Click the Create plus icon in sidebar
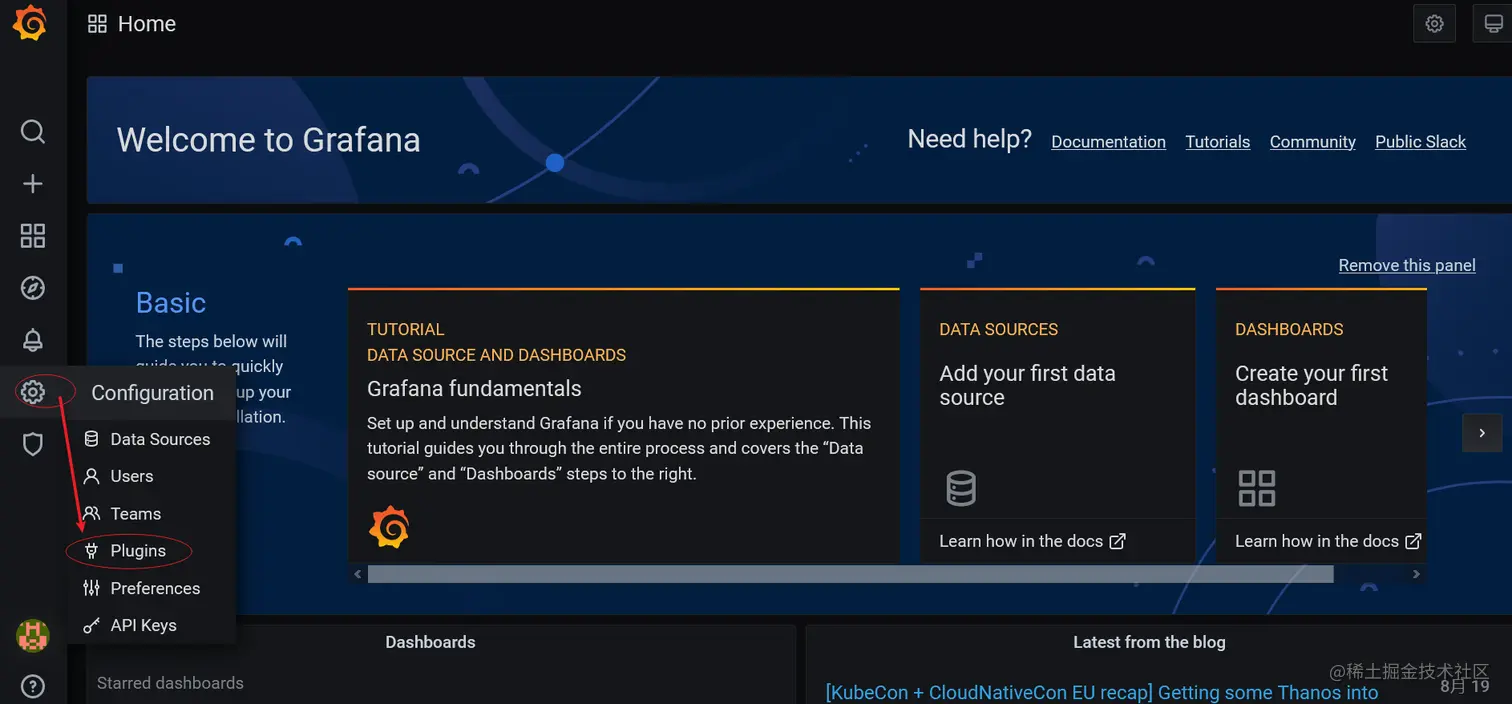This screenshot has height=704, width=1512. point(32,183)
